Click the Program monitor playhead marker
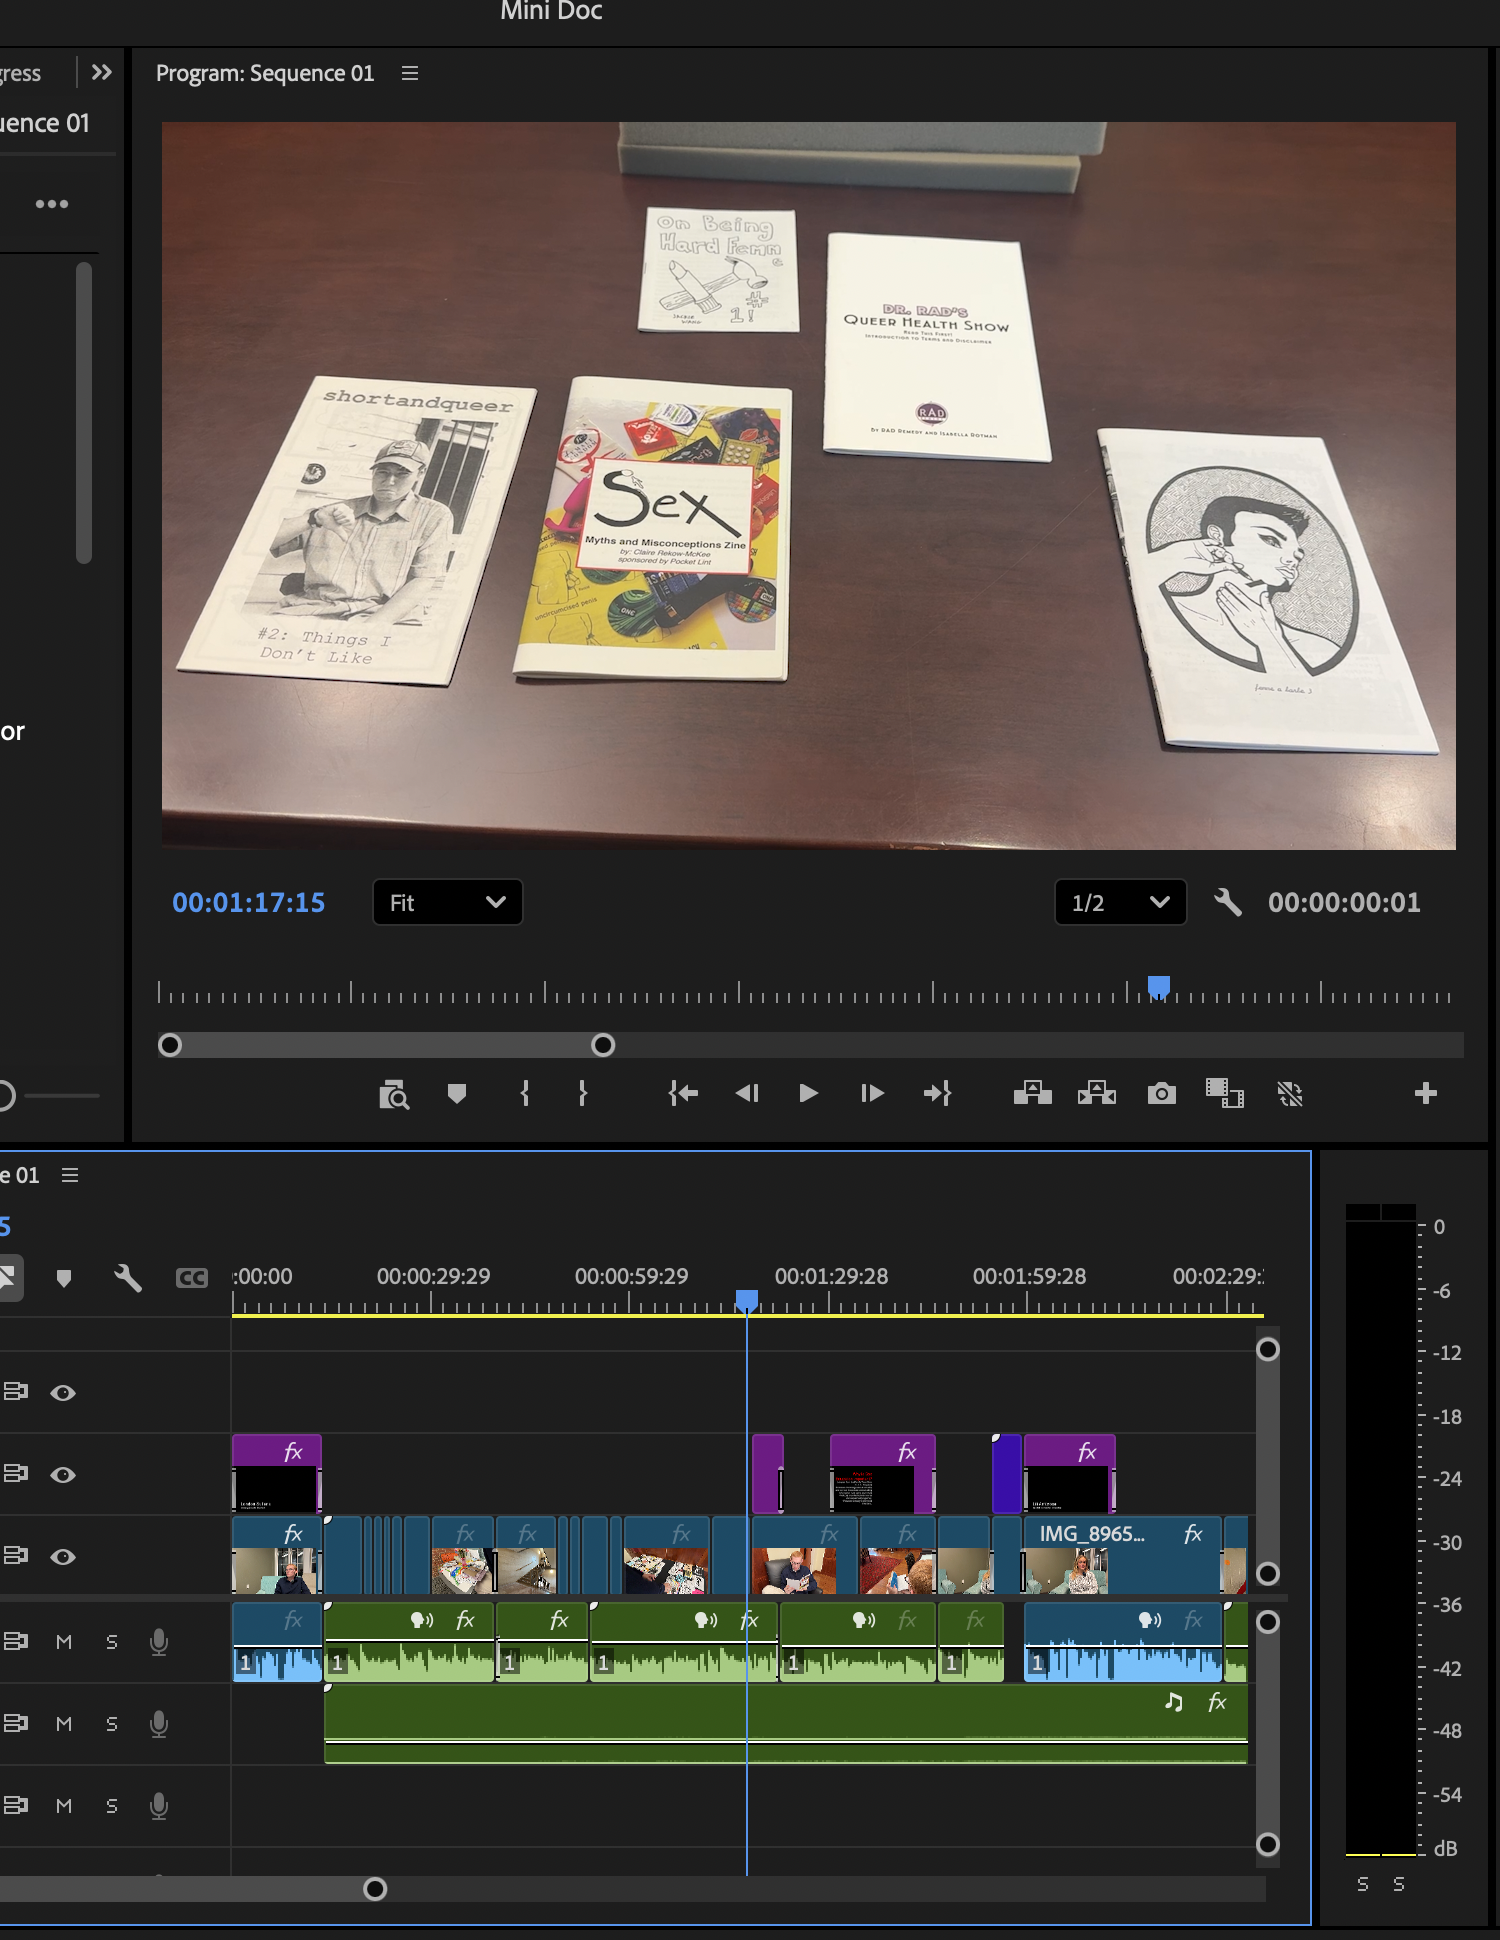Viewport: 1500px width, 1940px height. [x=1159, y=988]
